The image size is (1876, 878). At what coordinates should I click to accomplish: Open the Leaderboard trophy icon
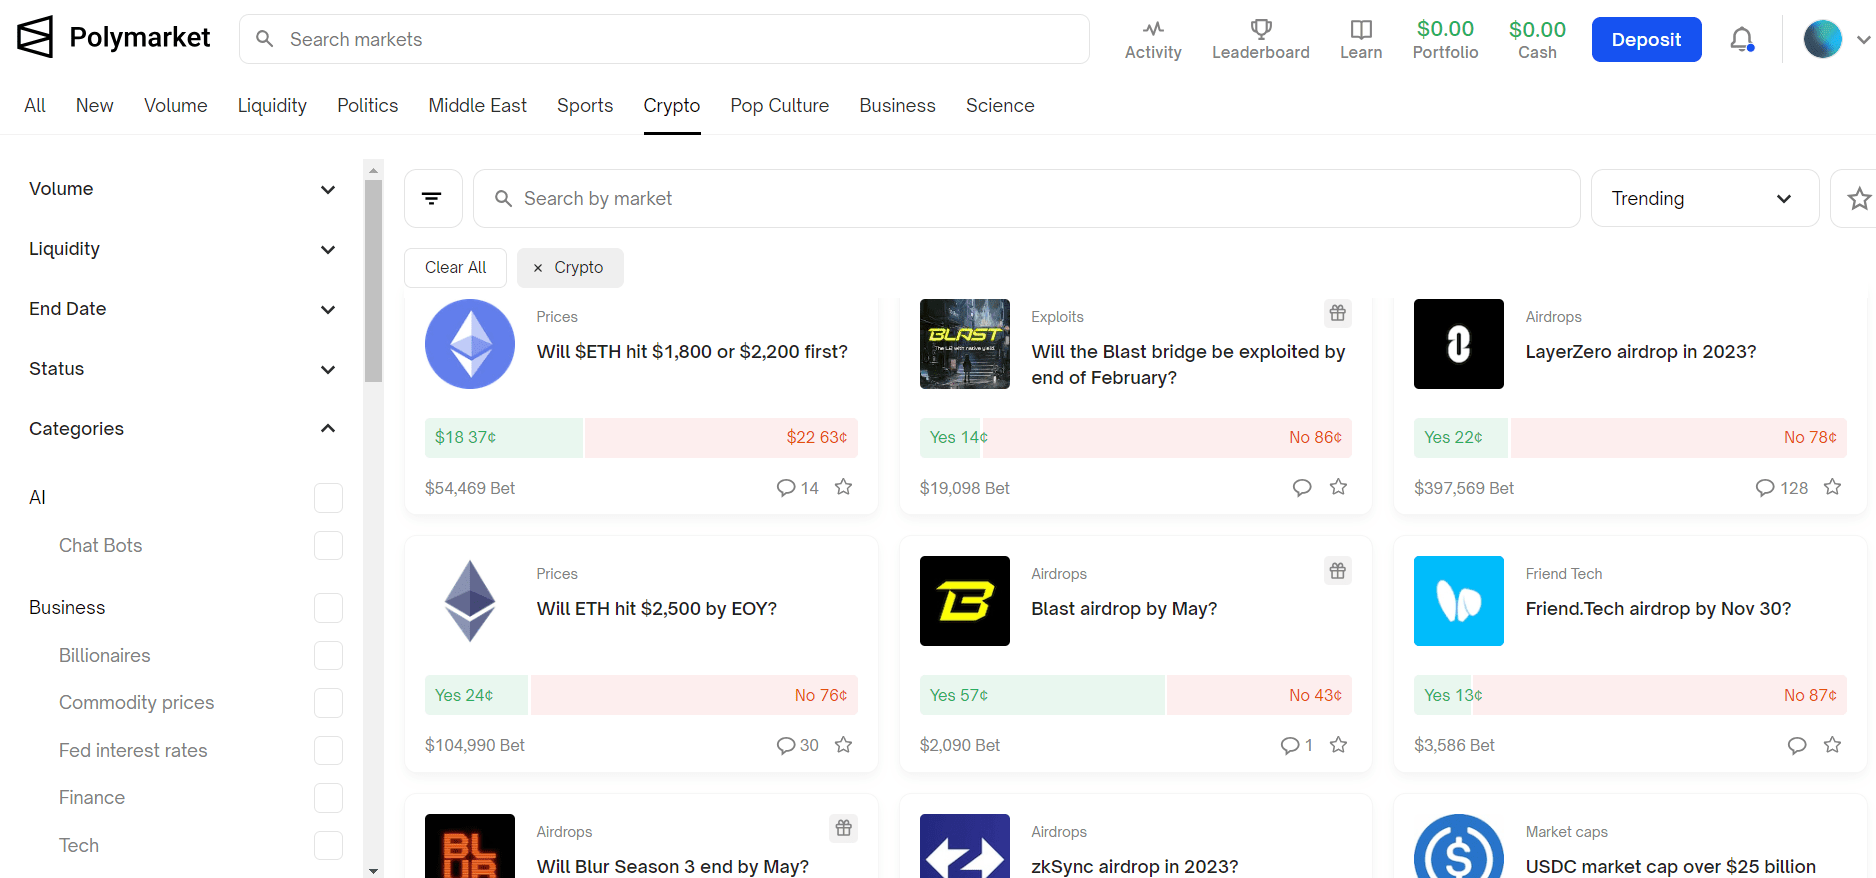point(1261,29)
